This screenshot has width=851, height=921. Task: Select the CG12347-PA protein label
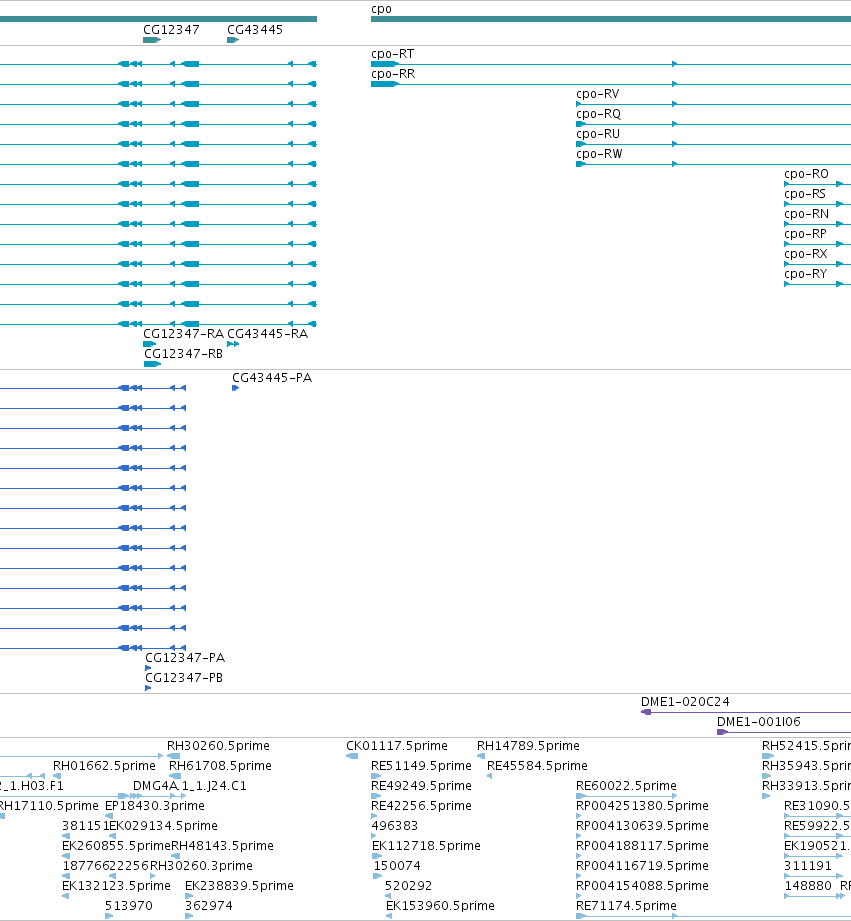[185, 657]
